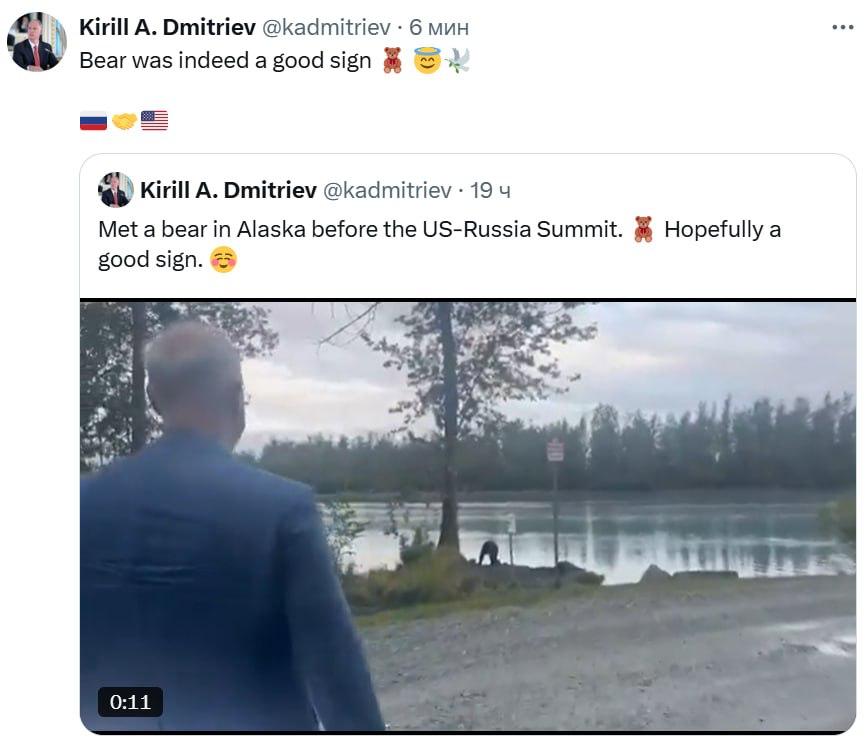866x750 pixels.
Task: Click the main tweet's profile avatar
Action: click(x=36, y=41)
